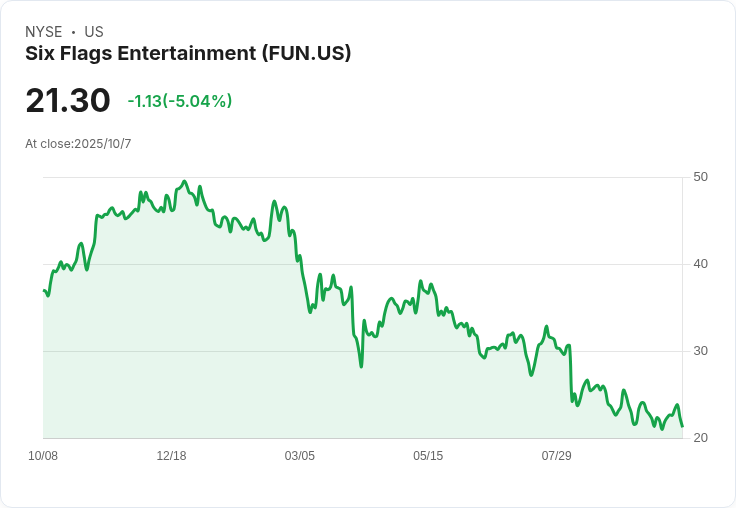The width and height of the screenshot is (736, 508).
Task: Click the 05/15 date axis label
Action: [428, 456]
